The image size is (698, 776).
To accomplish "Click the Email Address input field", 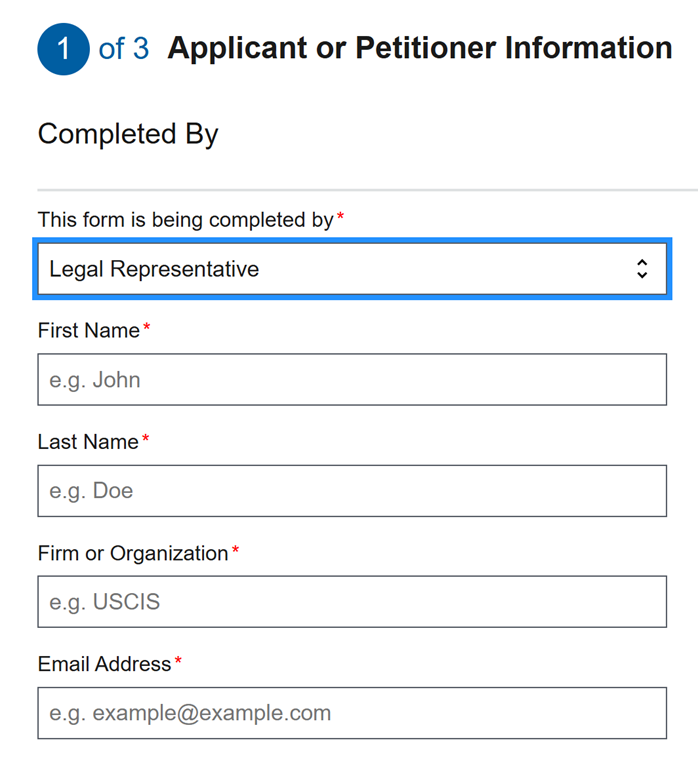I will [x=352, y=713].
